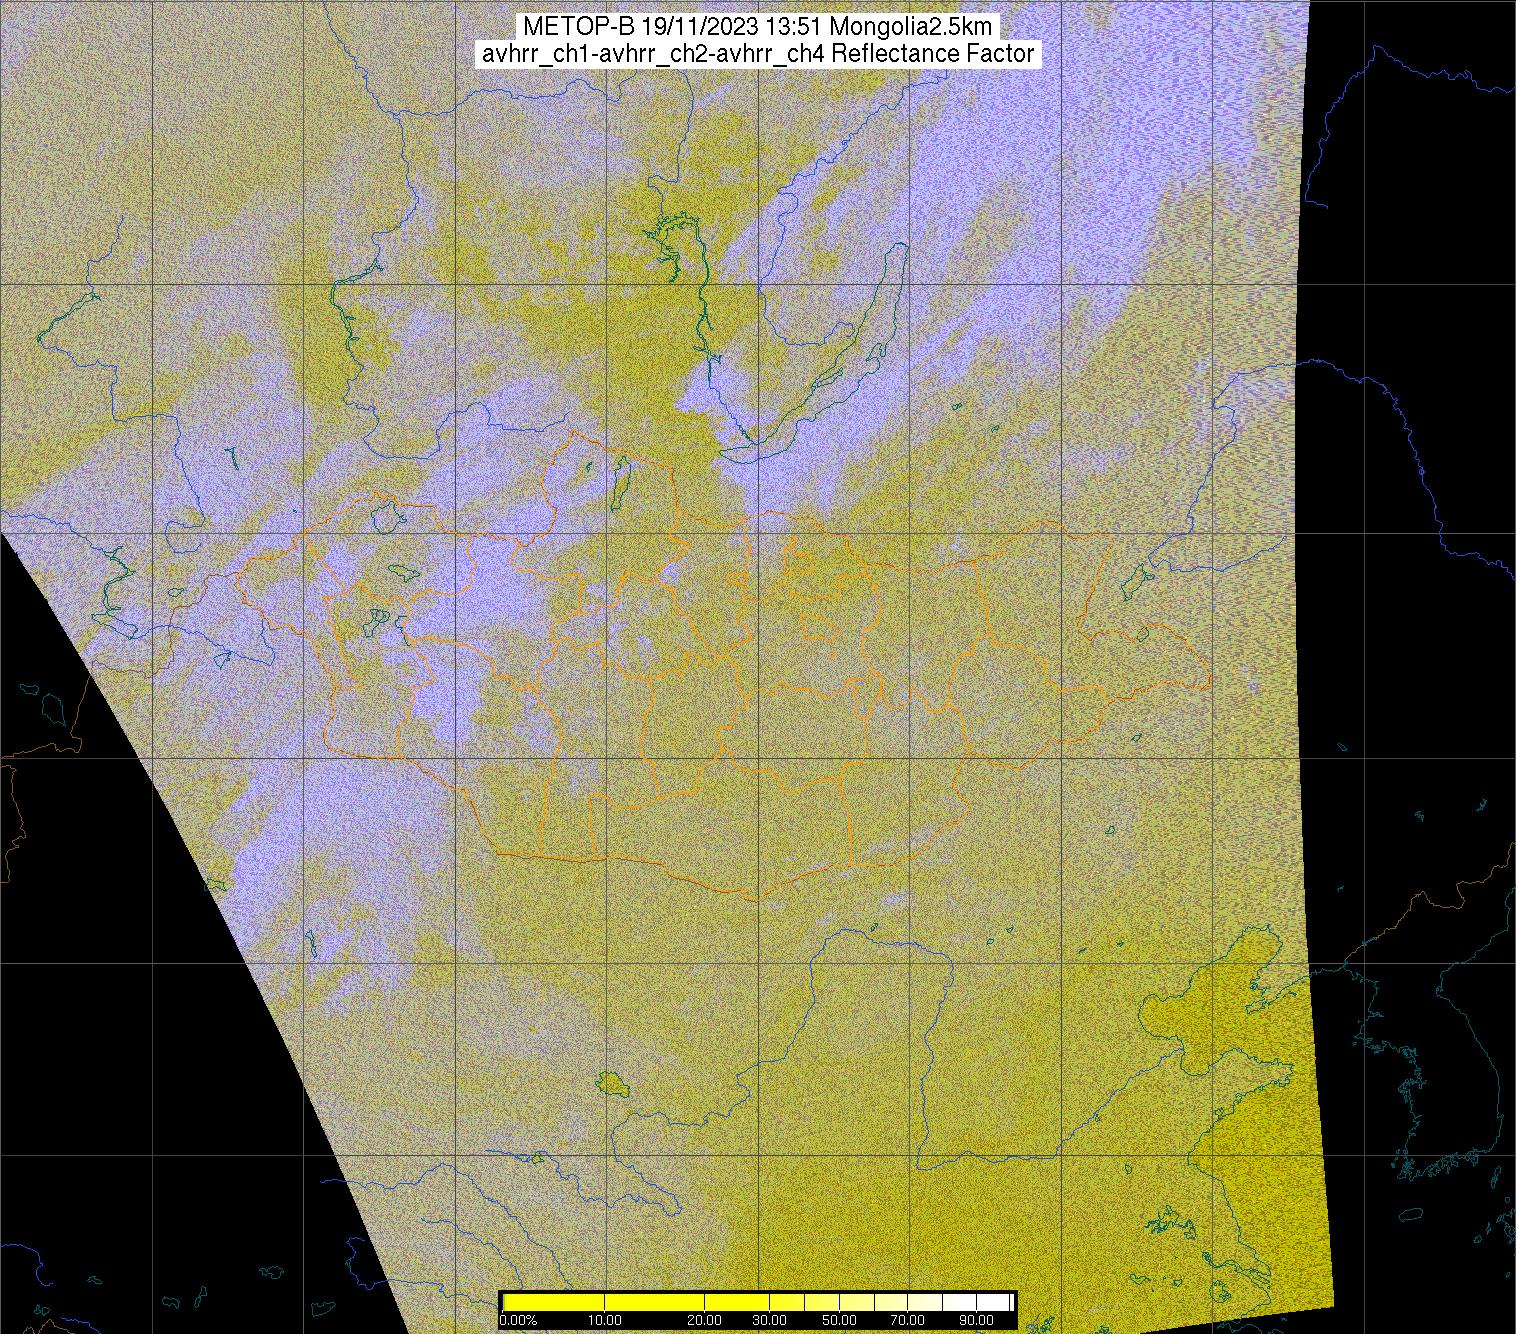Click the '50.00' colorbar label
The width and height of the screenshot is (1516, 1334).
point(839,1320)
